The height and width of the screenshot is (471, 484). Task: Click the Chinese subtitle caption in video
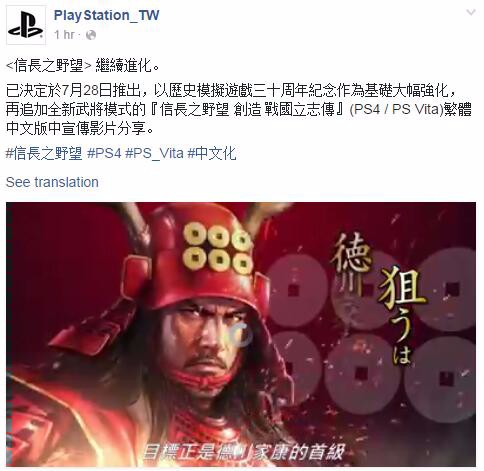[243, 452]
